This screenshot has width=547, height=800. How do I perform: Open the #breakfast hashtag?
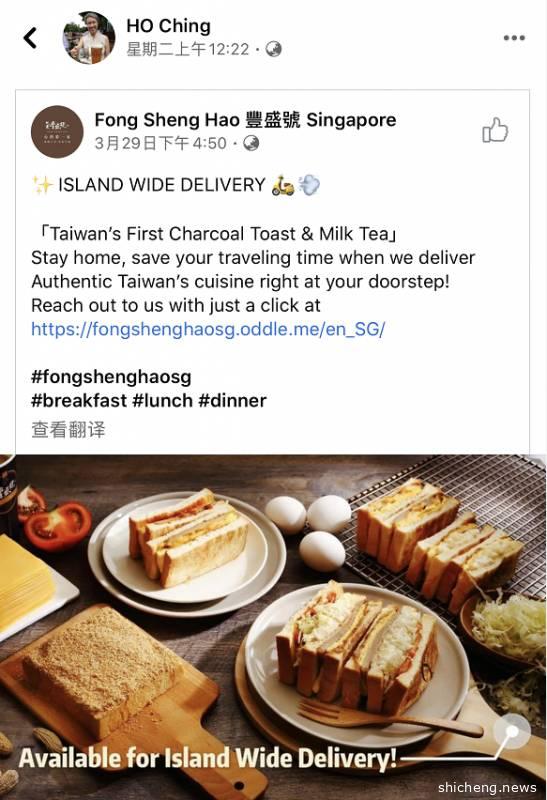(x=79, y=401)
